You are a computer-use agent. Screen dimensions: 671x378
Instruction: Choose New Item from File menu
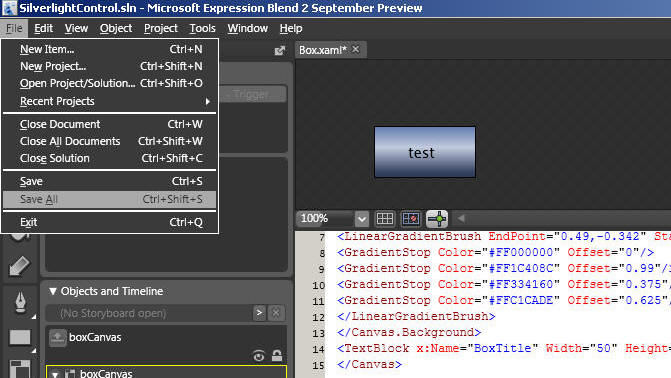coord(110,49)
